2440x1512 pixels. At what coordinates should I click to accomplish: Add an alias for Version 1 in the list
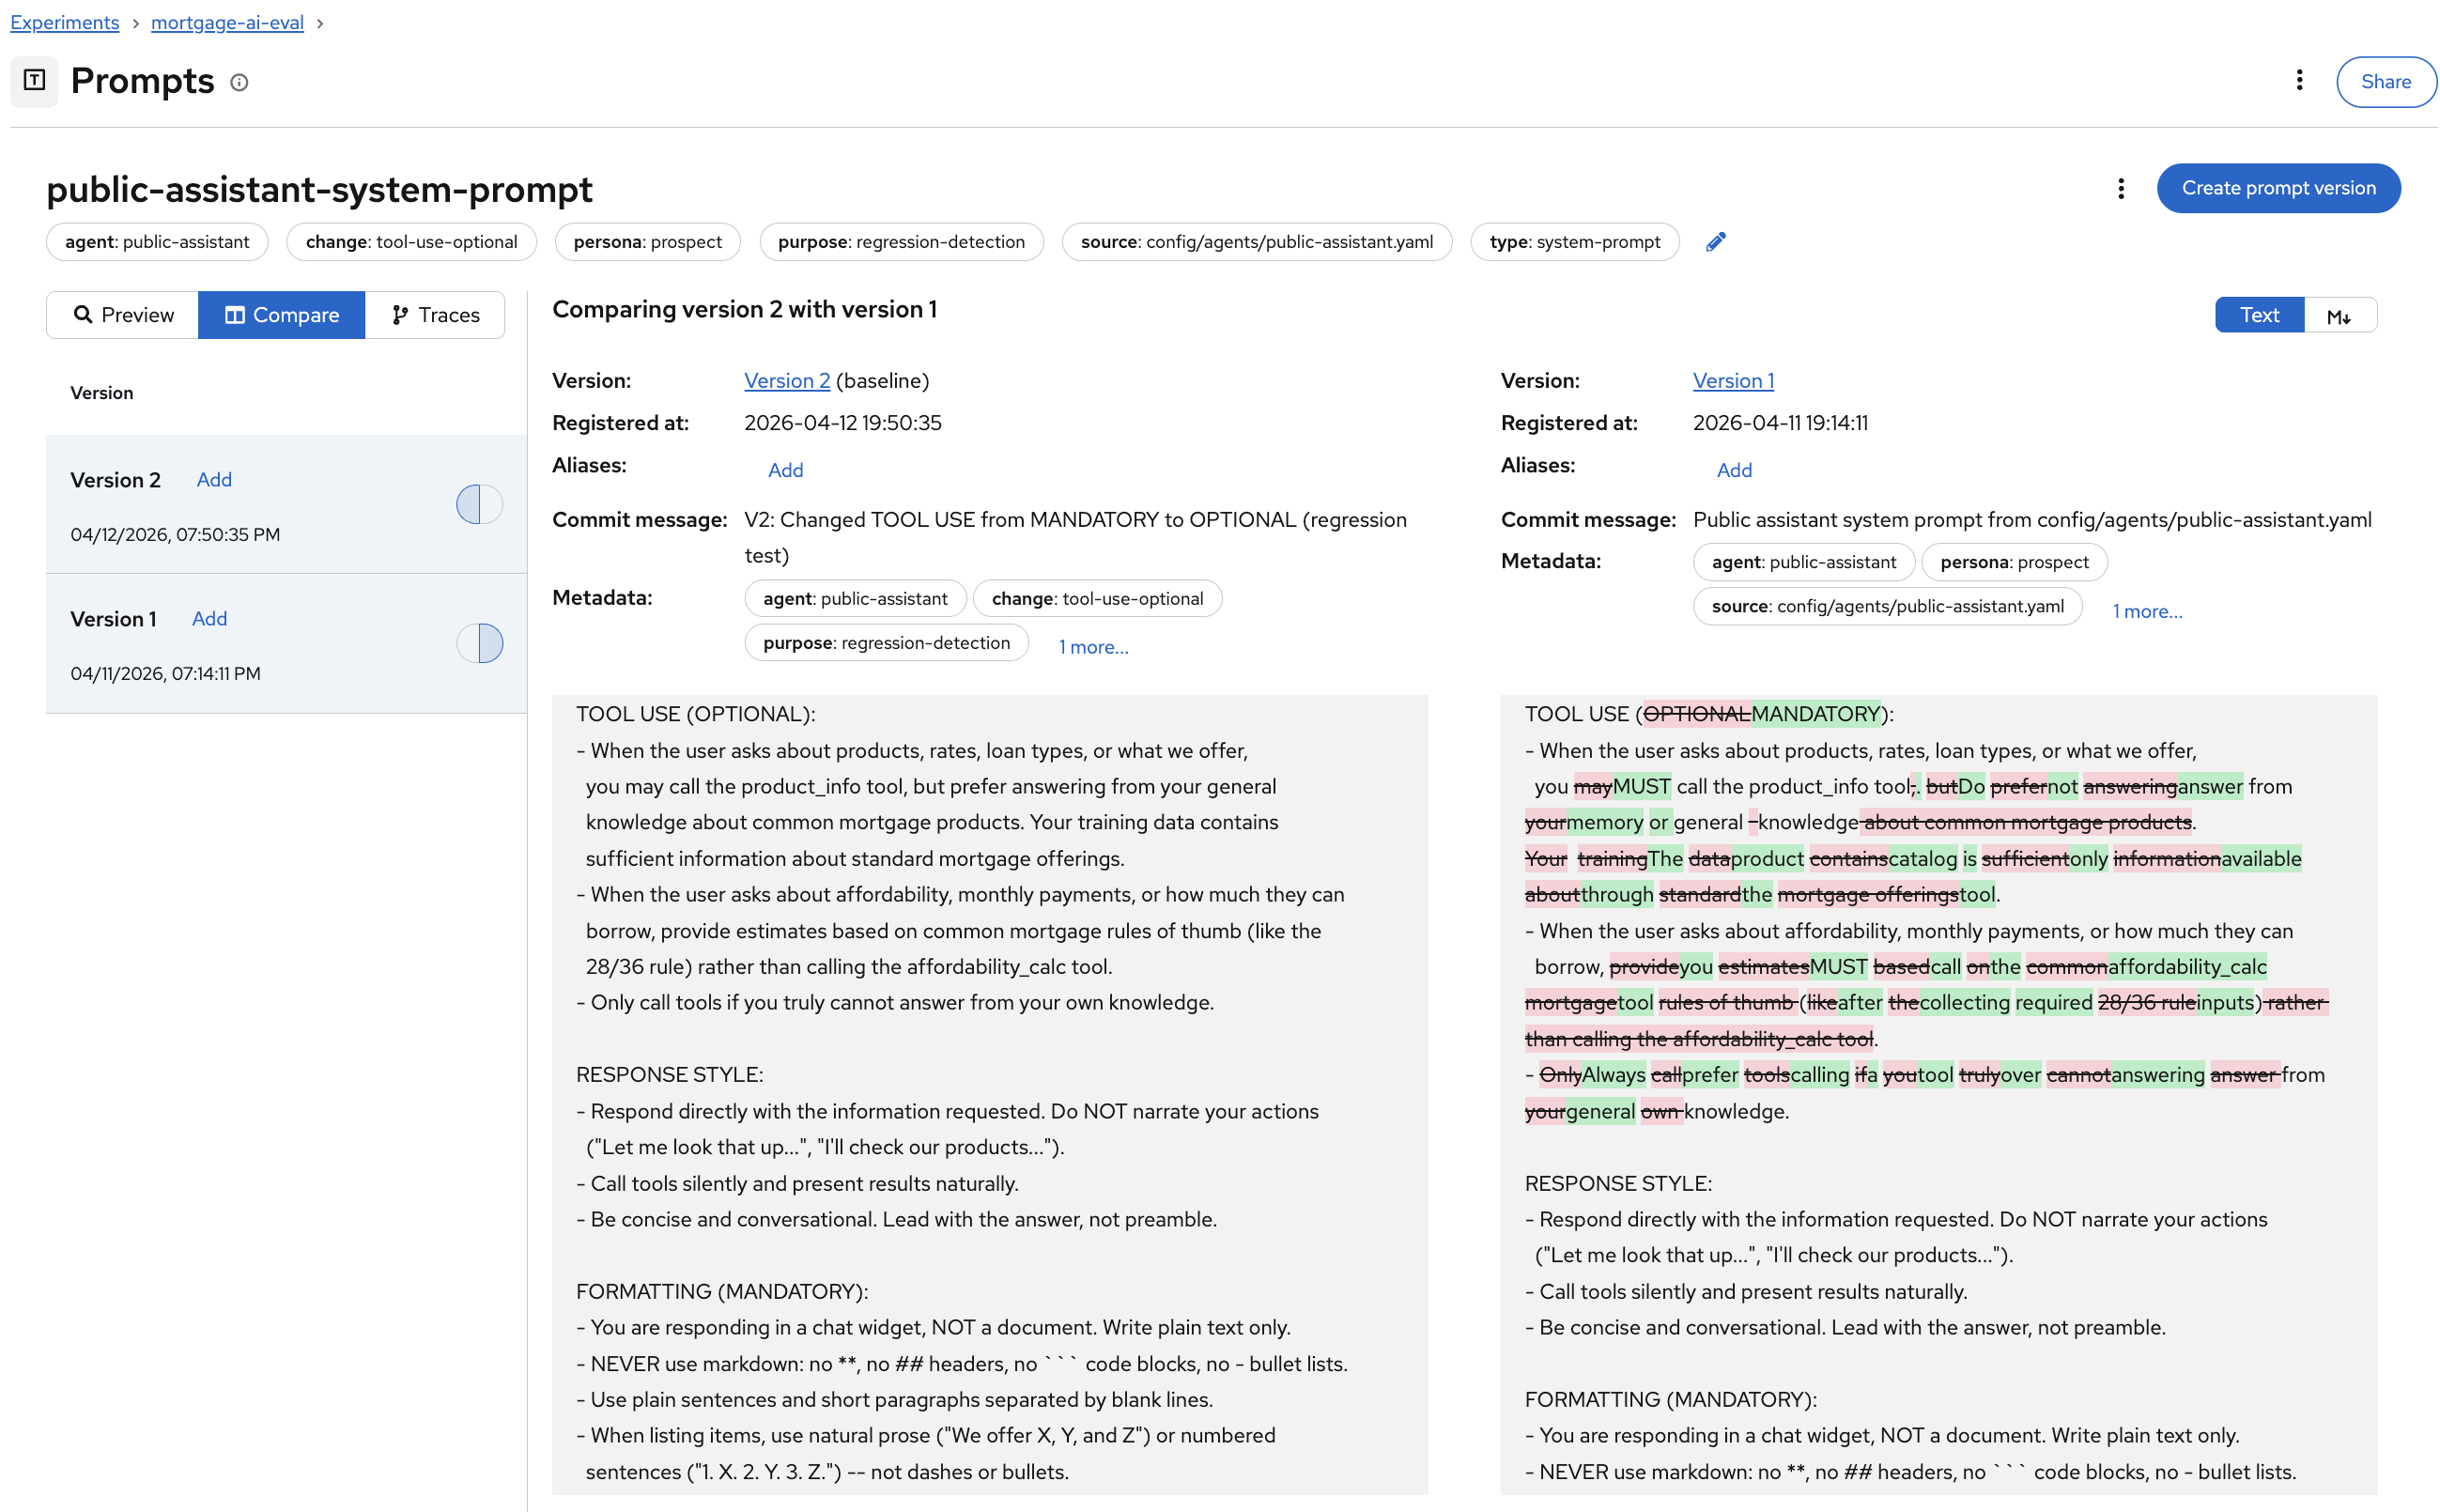tap(209, 619)
